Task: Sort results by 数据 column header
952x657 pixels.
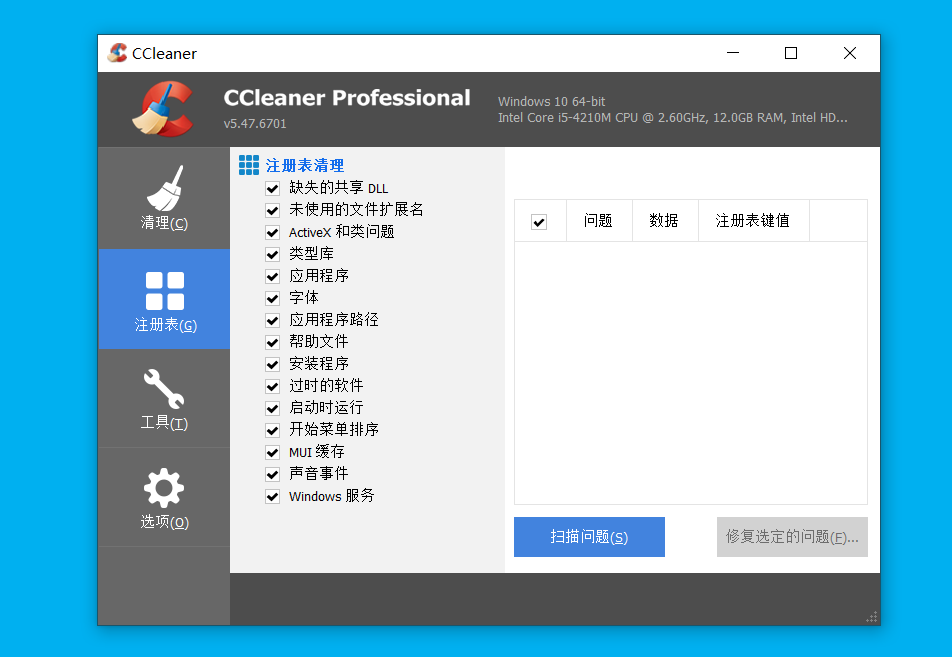Action: [665, 220]
